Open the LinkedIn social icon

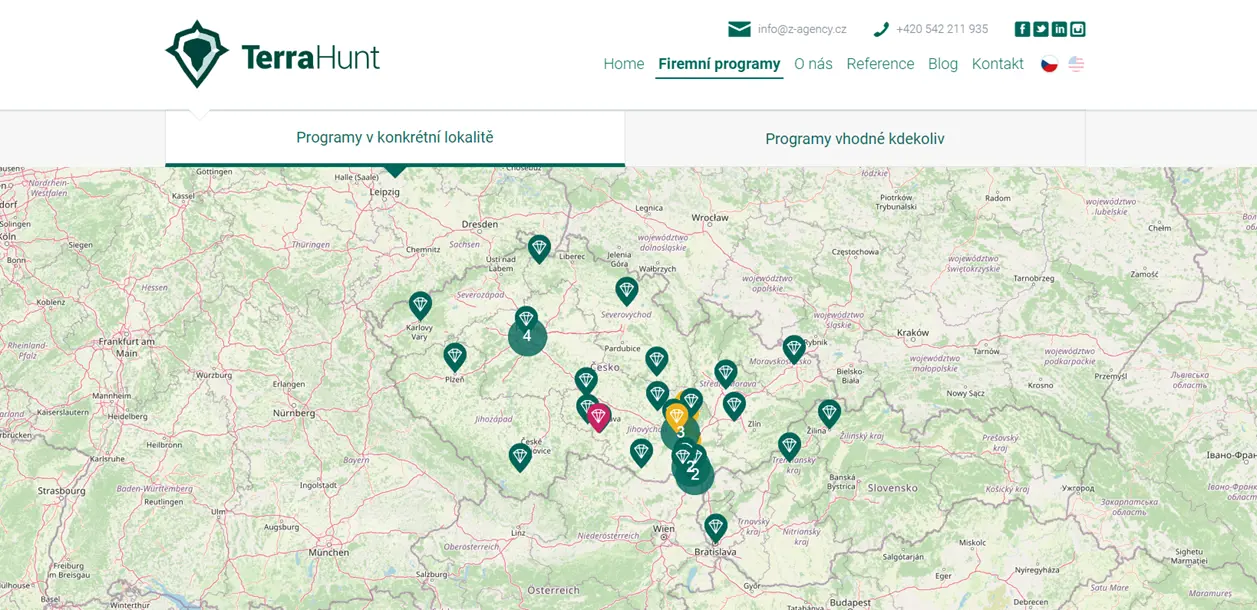[x=1059, y=29]
